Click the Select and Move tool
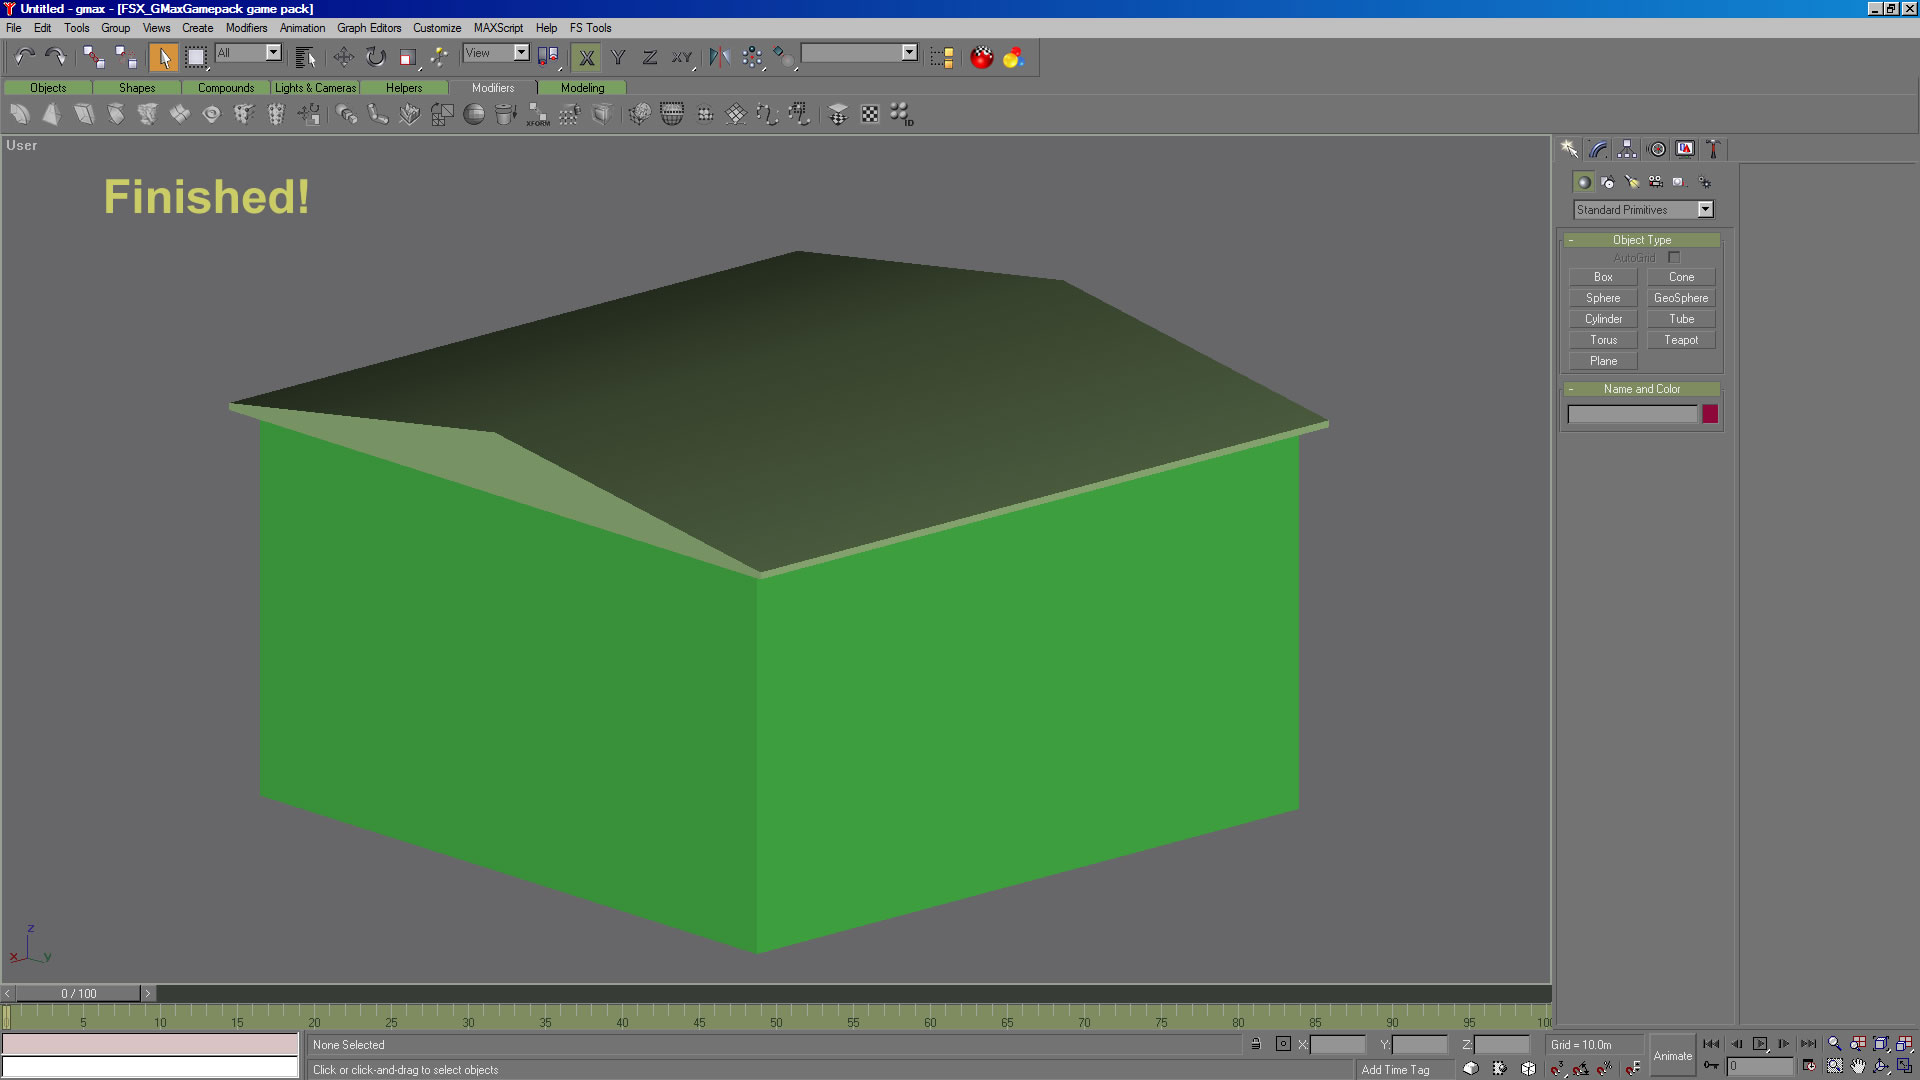Image resolution: width=1920 pixels, height=1080 pixels. pos(343,57)
